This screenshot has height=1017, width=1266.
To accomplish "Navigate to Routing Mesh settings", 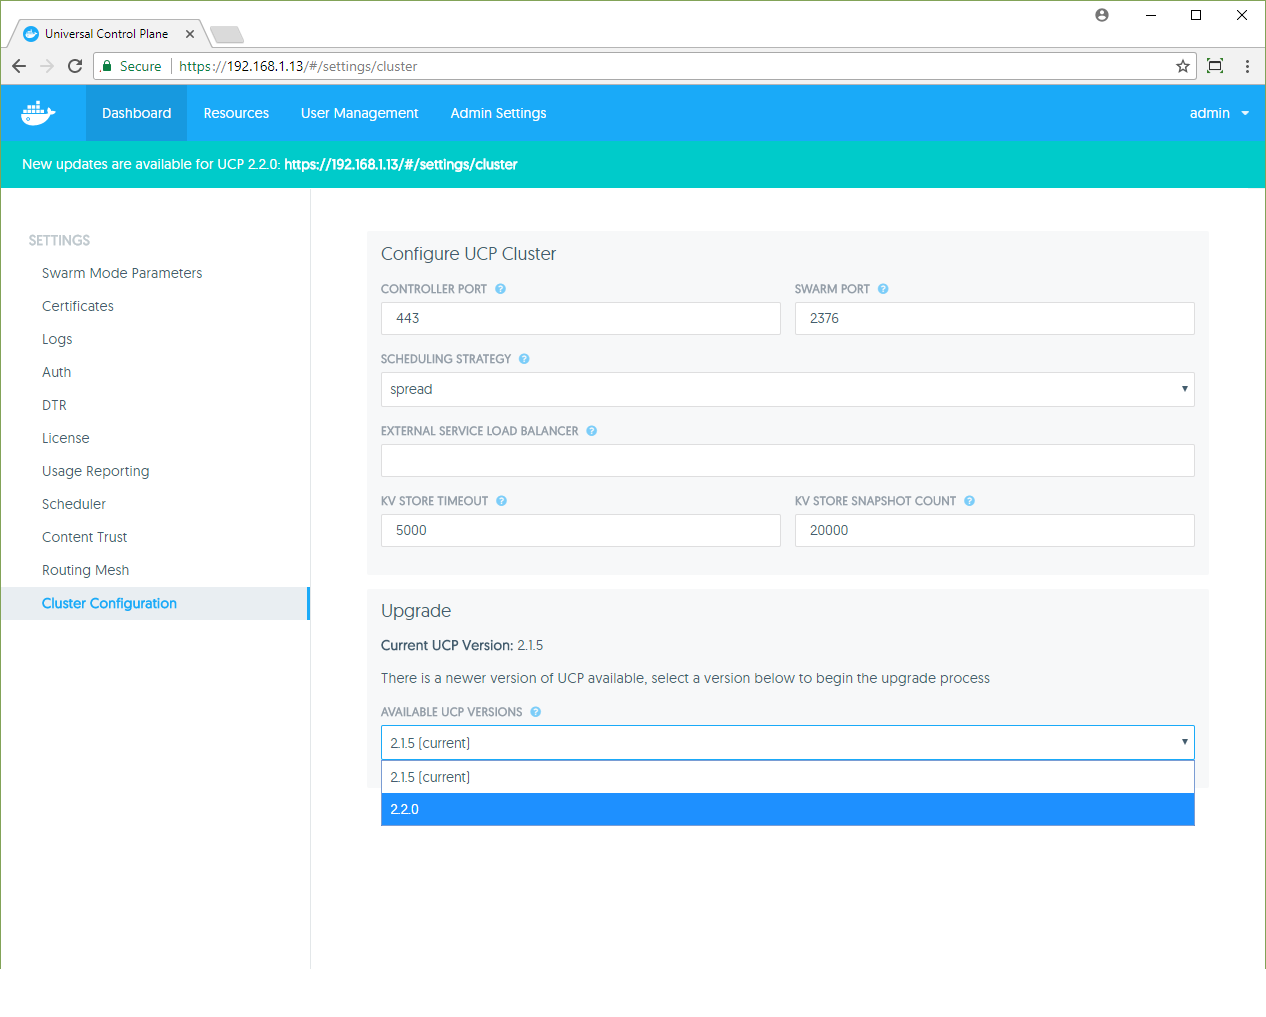I will (85, 570).
